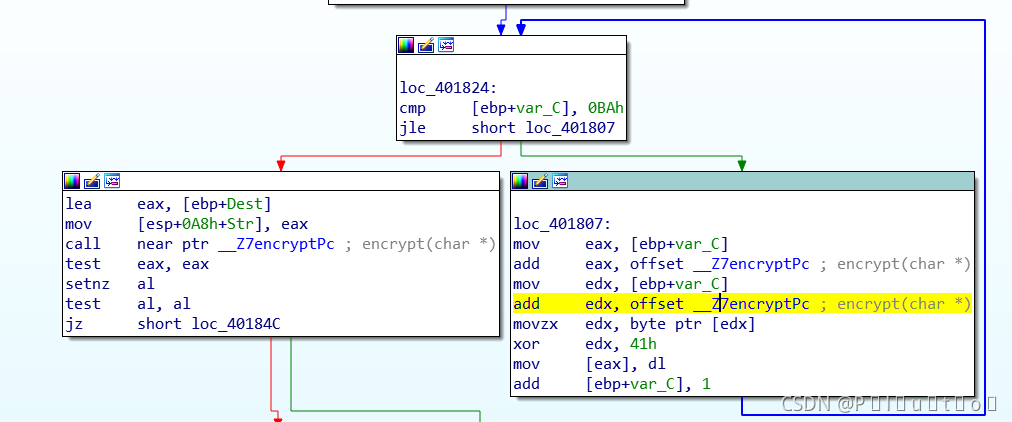
Task: Click mov [esp+0A8h+Str], eax line
Action: coord(187,225)
